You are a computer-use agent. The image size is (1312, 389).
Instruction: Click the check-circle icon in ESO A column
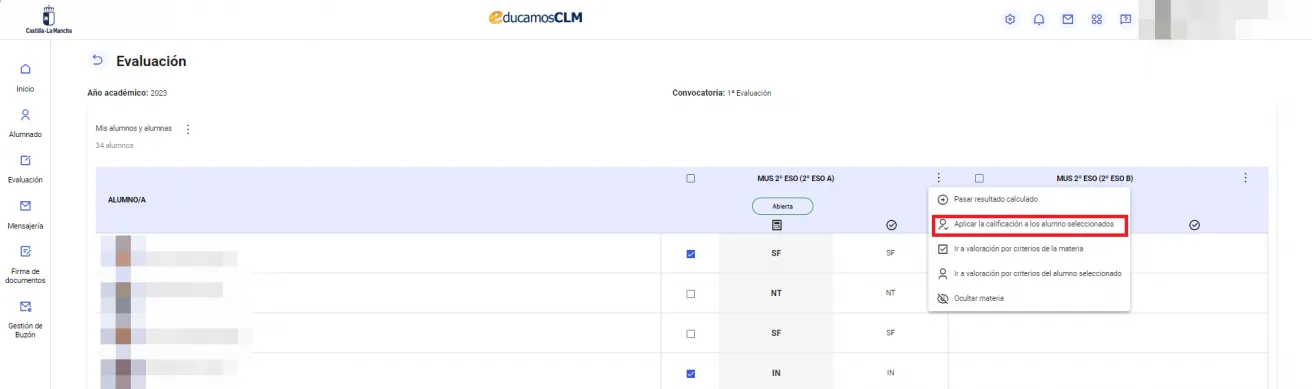click(x=891, y=226)
